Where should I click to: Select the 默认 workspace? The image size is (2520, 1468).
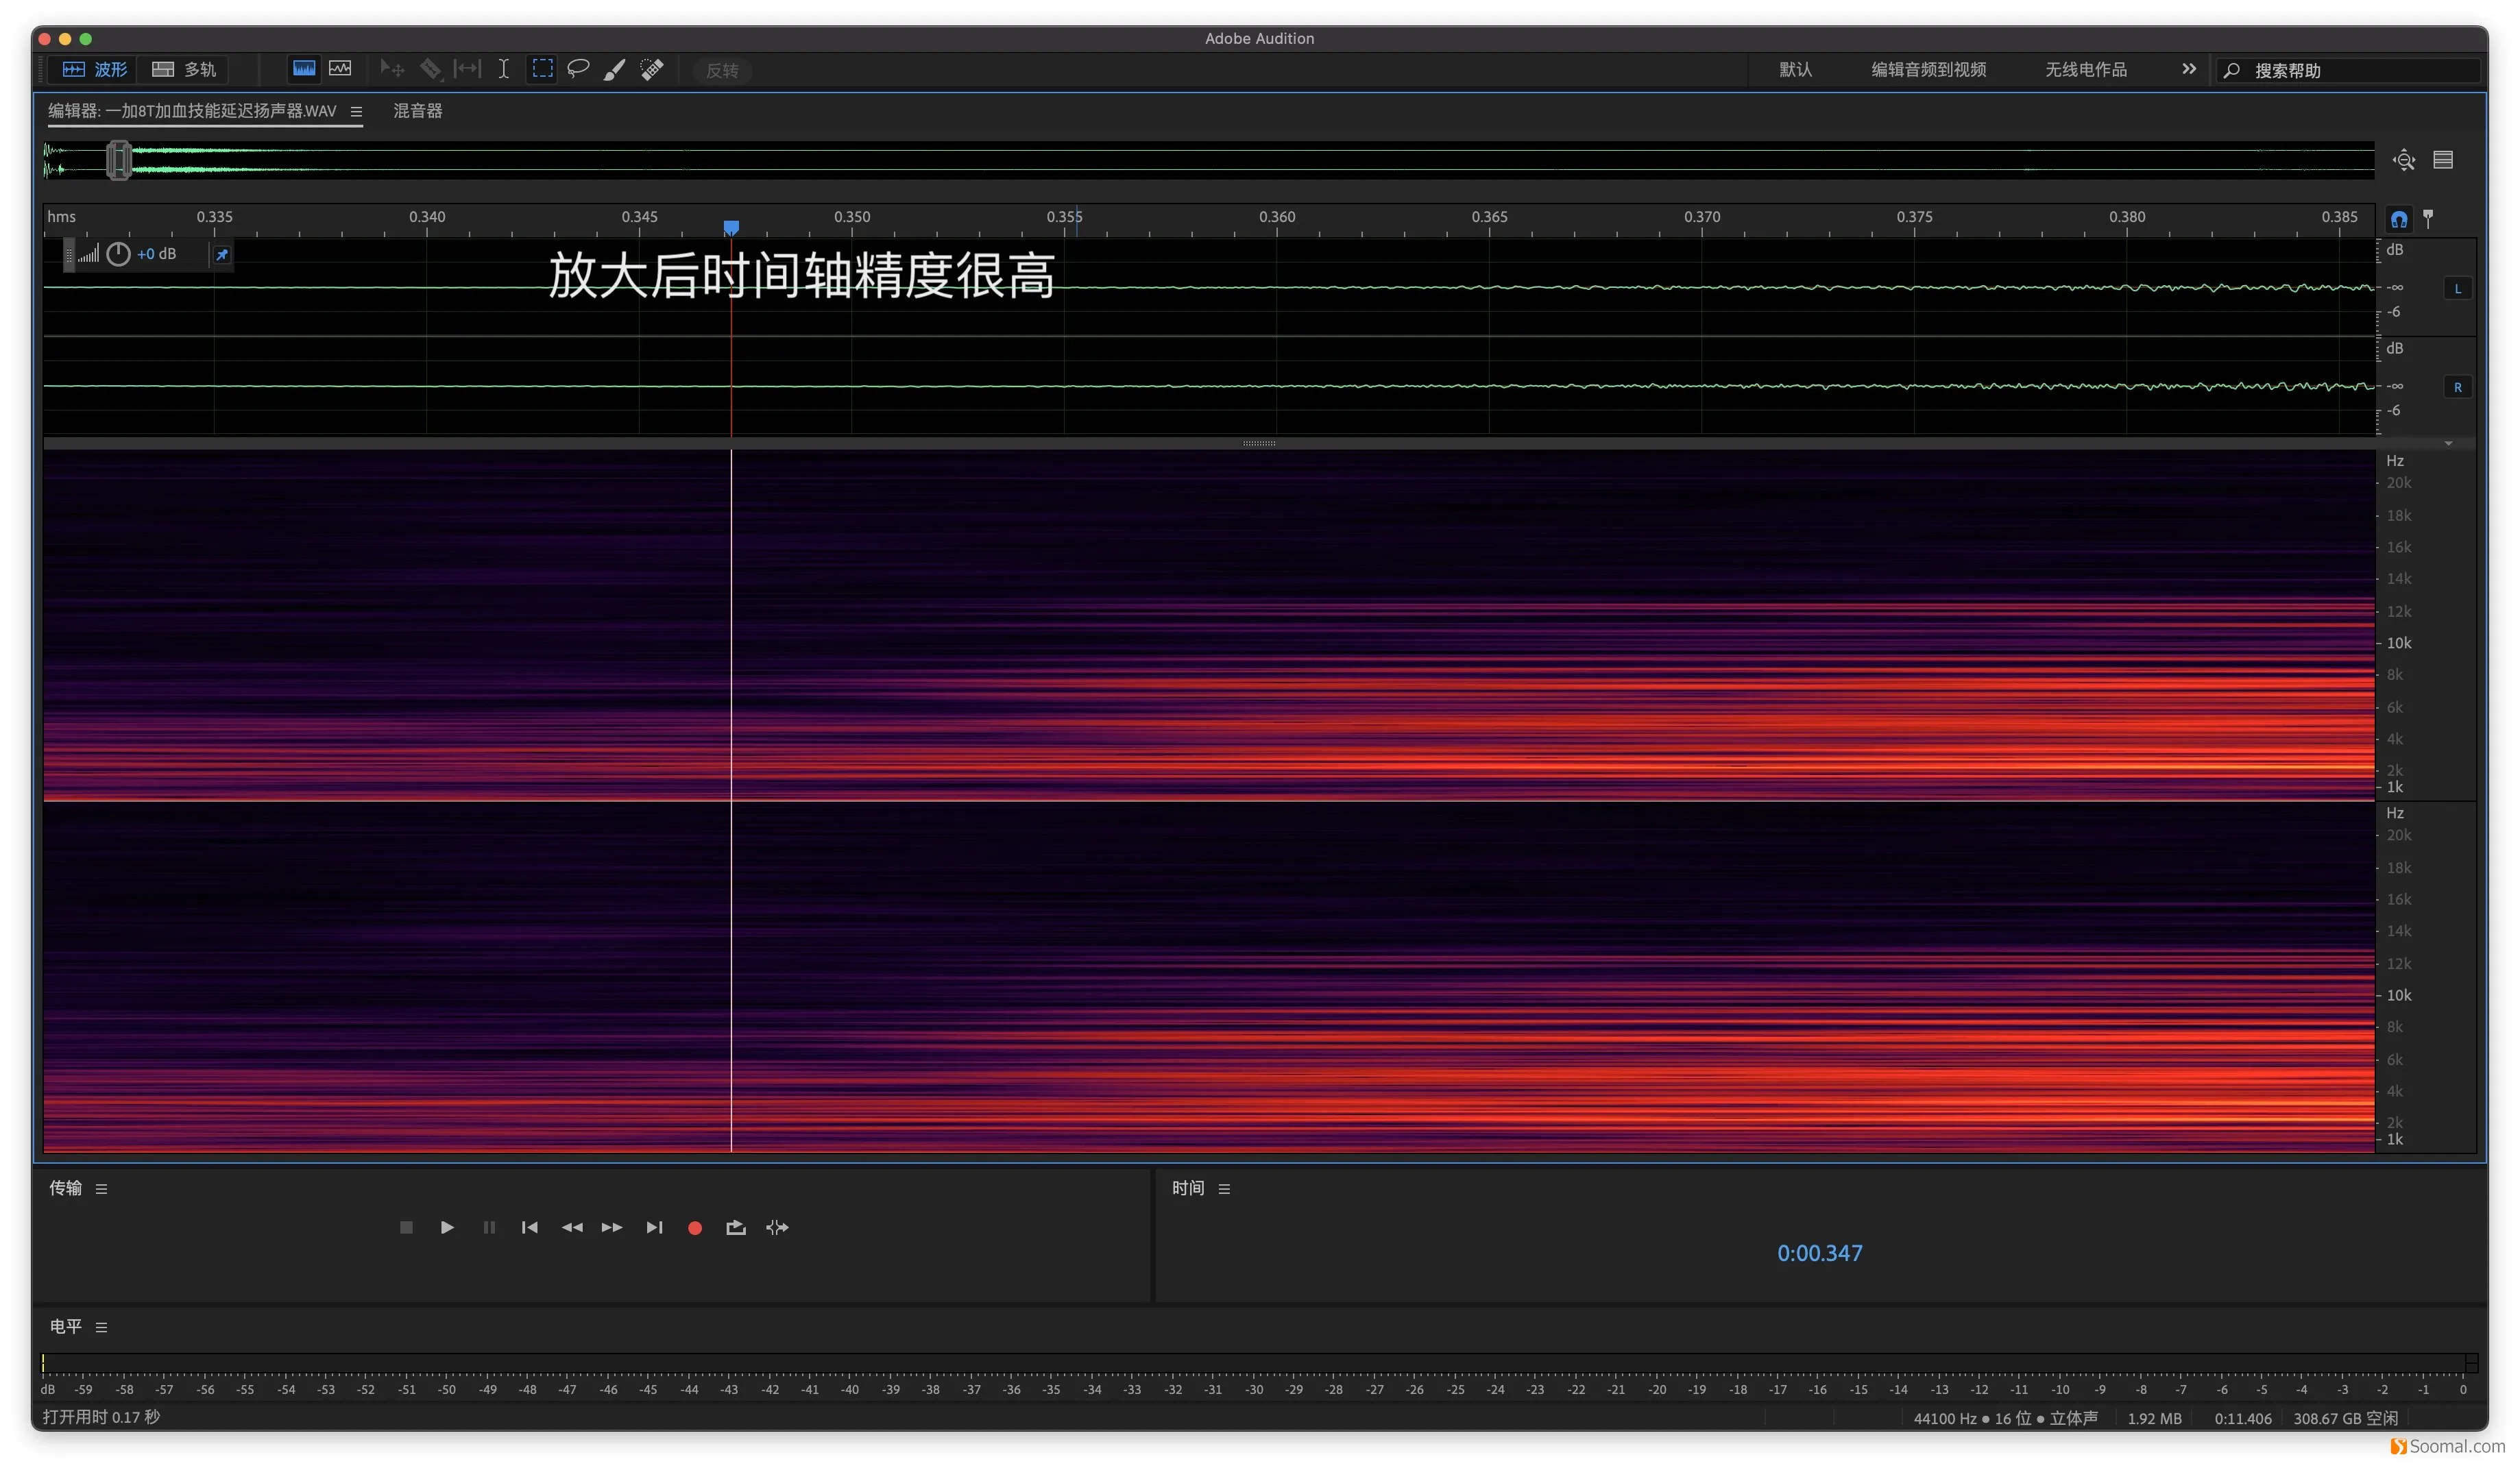1795,69
